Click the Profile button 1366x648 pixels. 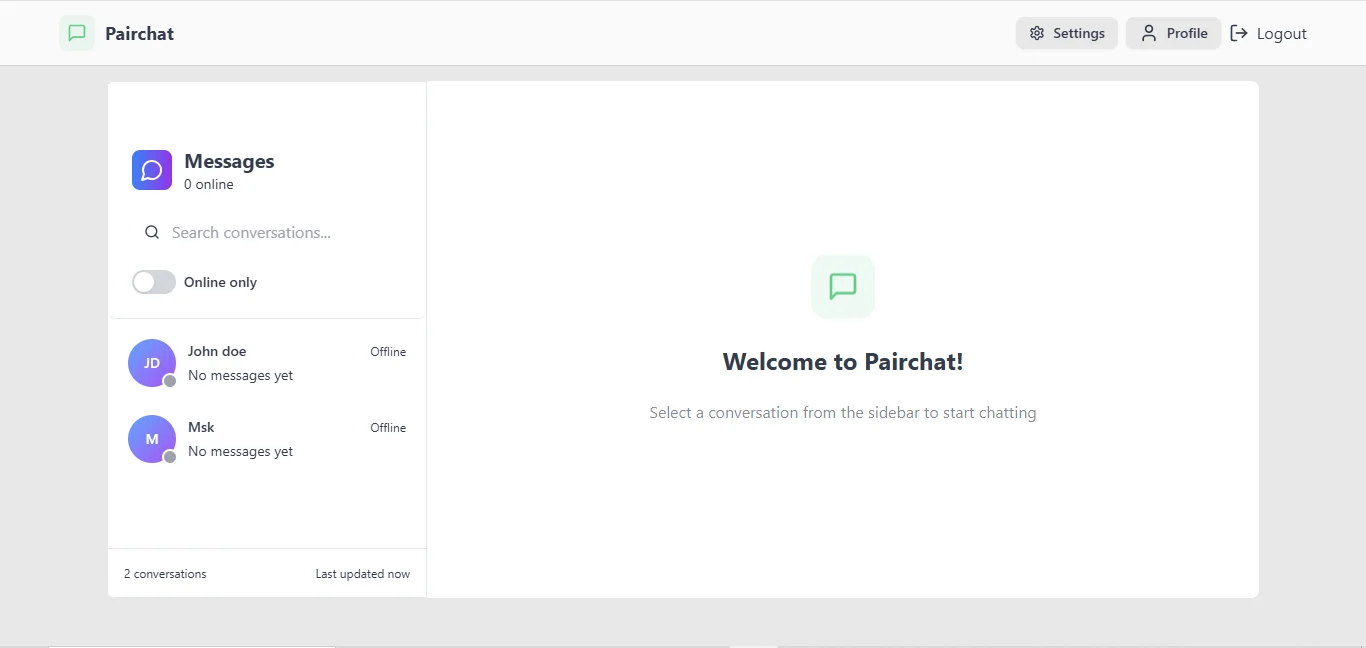tap(1173, 33)
